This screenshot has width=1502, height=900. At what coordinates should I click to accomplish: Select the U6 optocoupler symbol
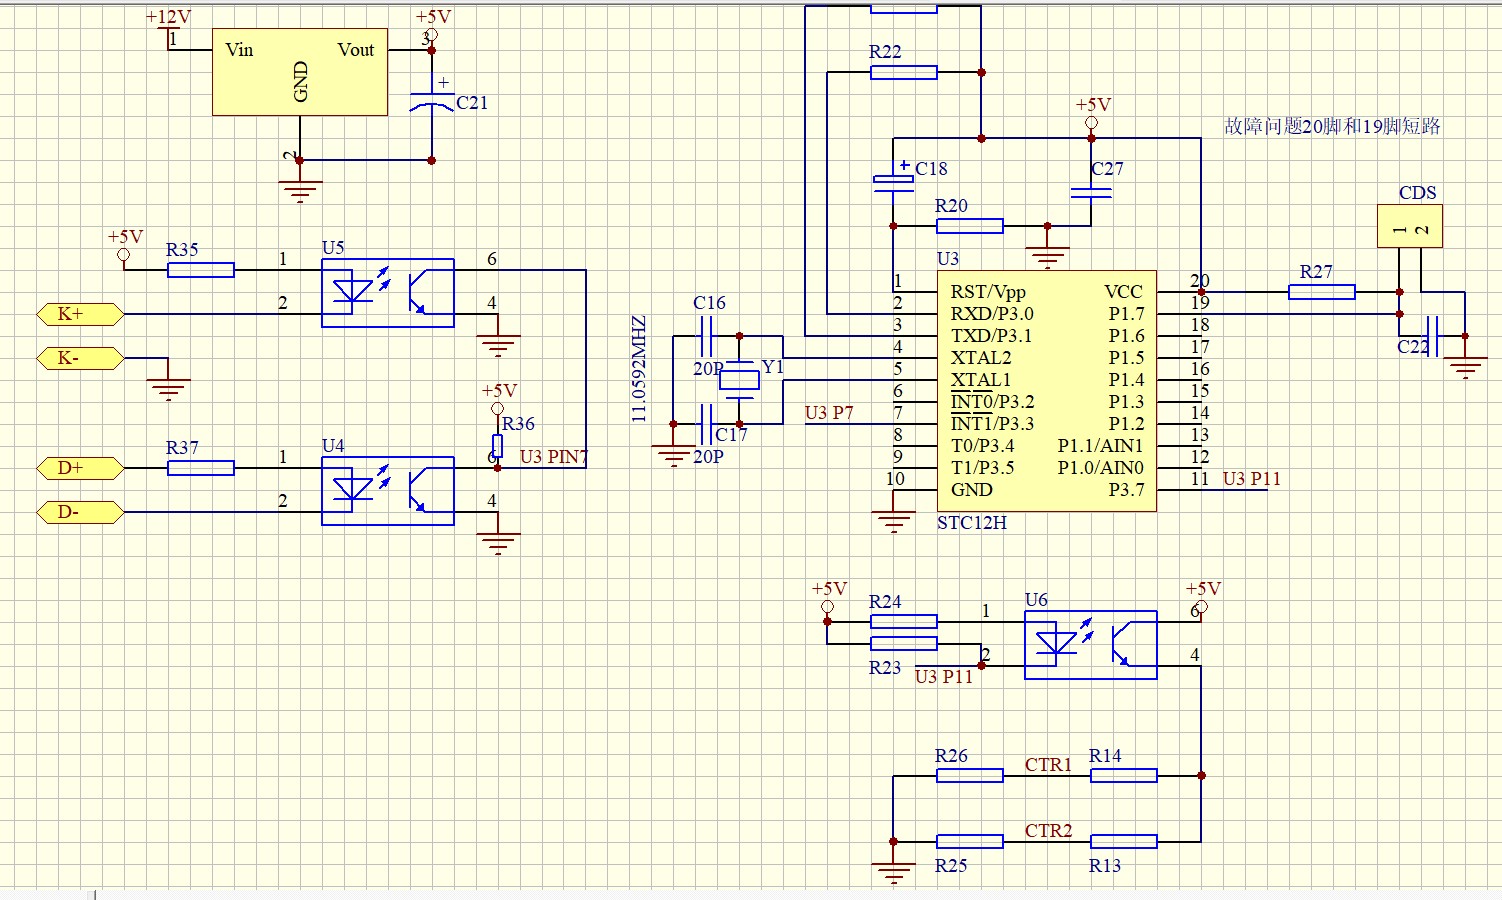click(x=1090, y=645)
